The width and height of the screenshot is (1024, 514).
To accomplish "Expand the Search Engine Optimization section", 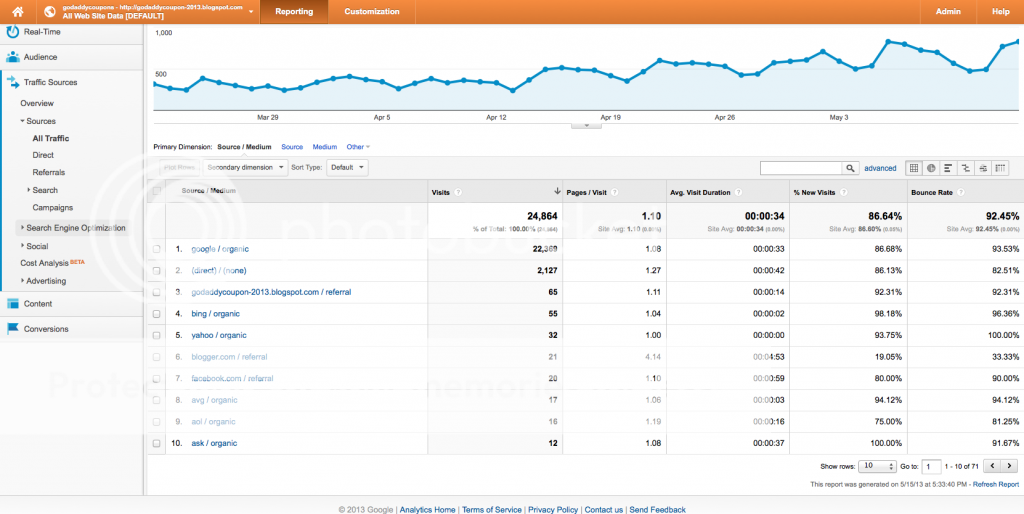I will [75, 228].
